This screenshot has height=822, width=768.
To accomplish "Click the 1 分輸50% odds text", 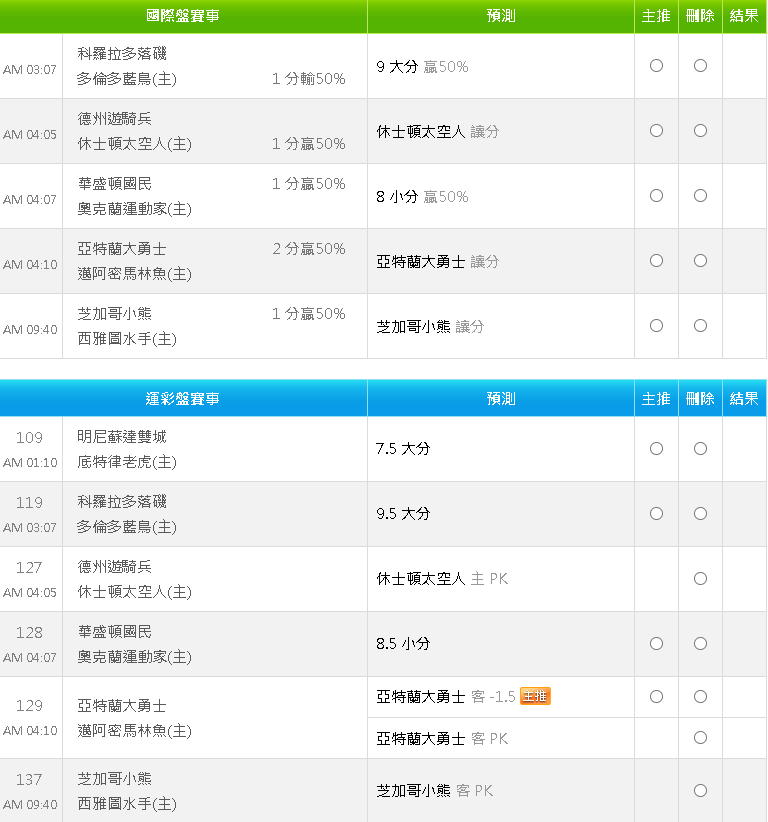I will 308,79.
